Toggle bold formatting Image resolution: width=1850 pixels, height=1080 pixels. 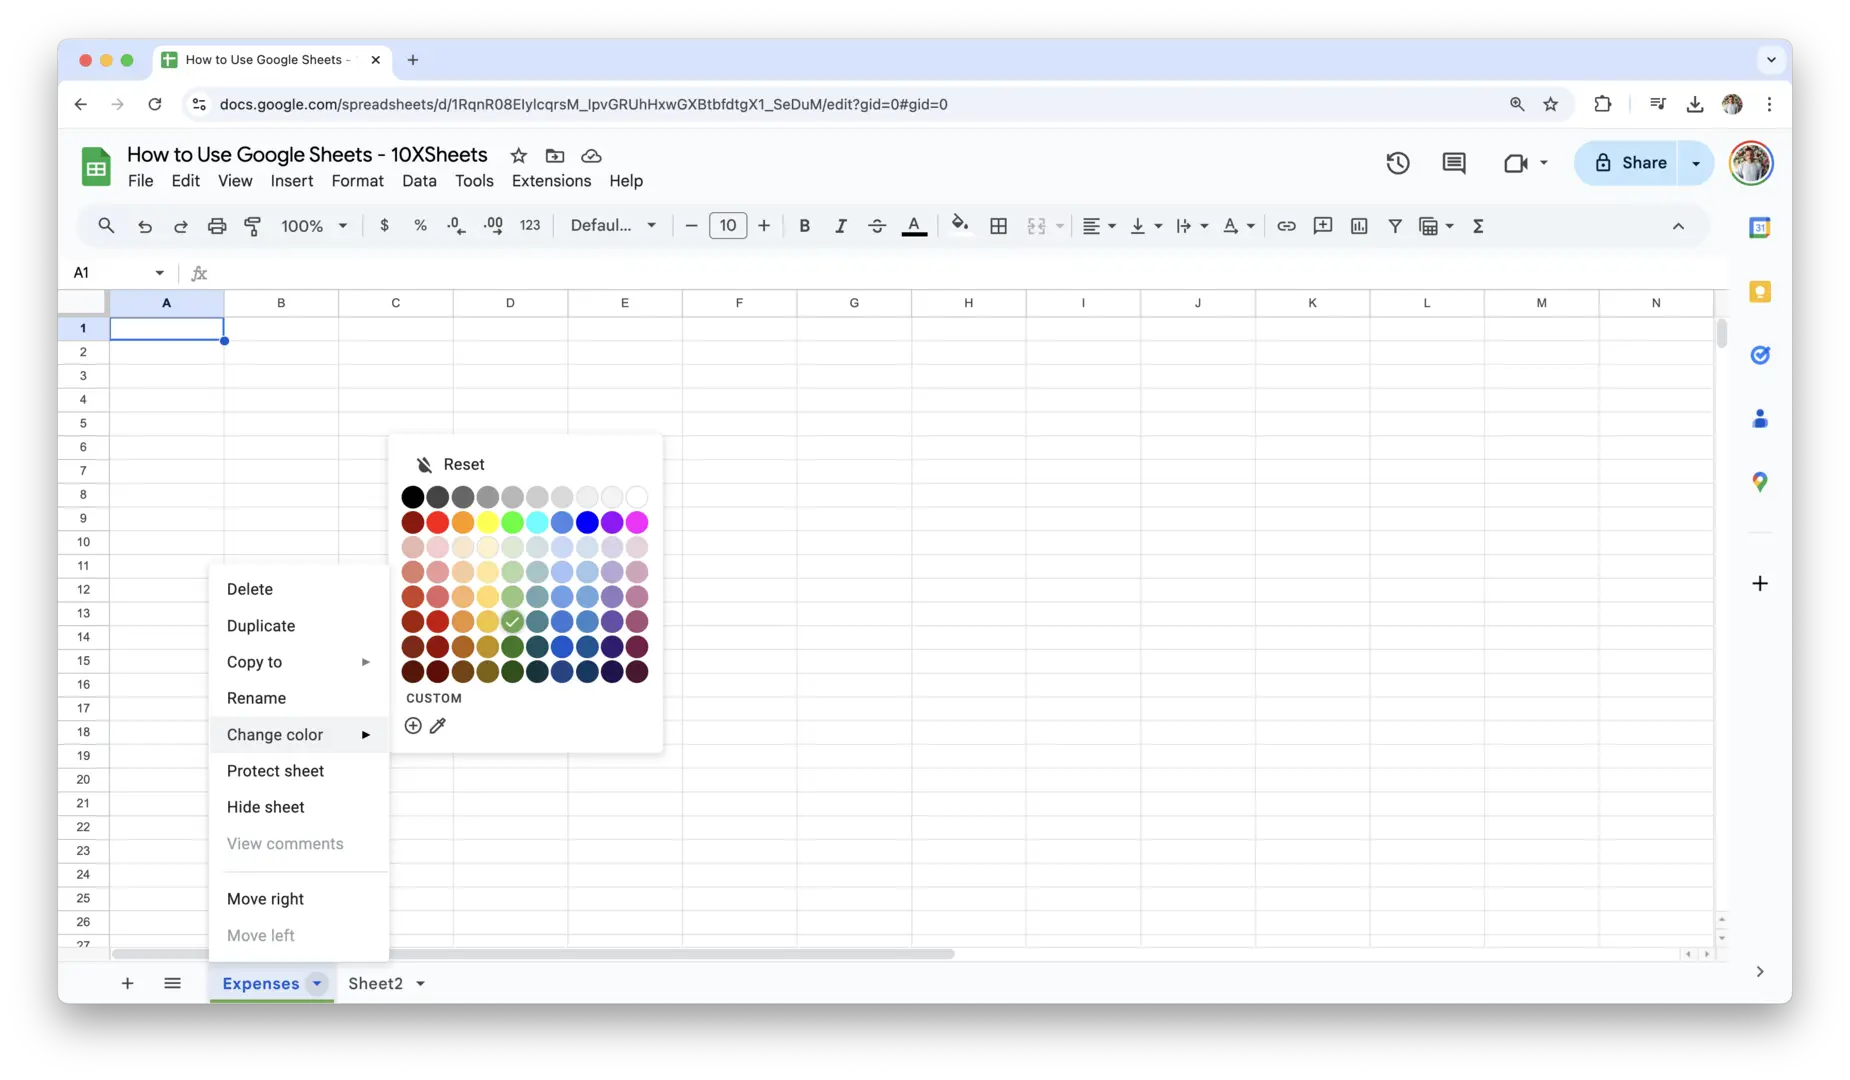(804, 226)
